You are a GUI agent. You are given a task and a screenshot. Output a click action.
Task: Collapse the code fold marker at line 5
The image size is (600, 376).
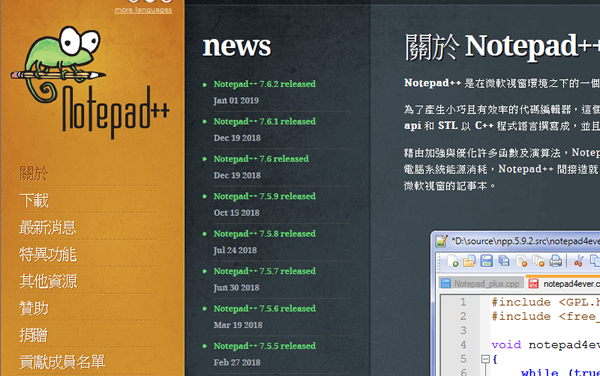[x=485, y=359]
